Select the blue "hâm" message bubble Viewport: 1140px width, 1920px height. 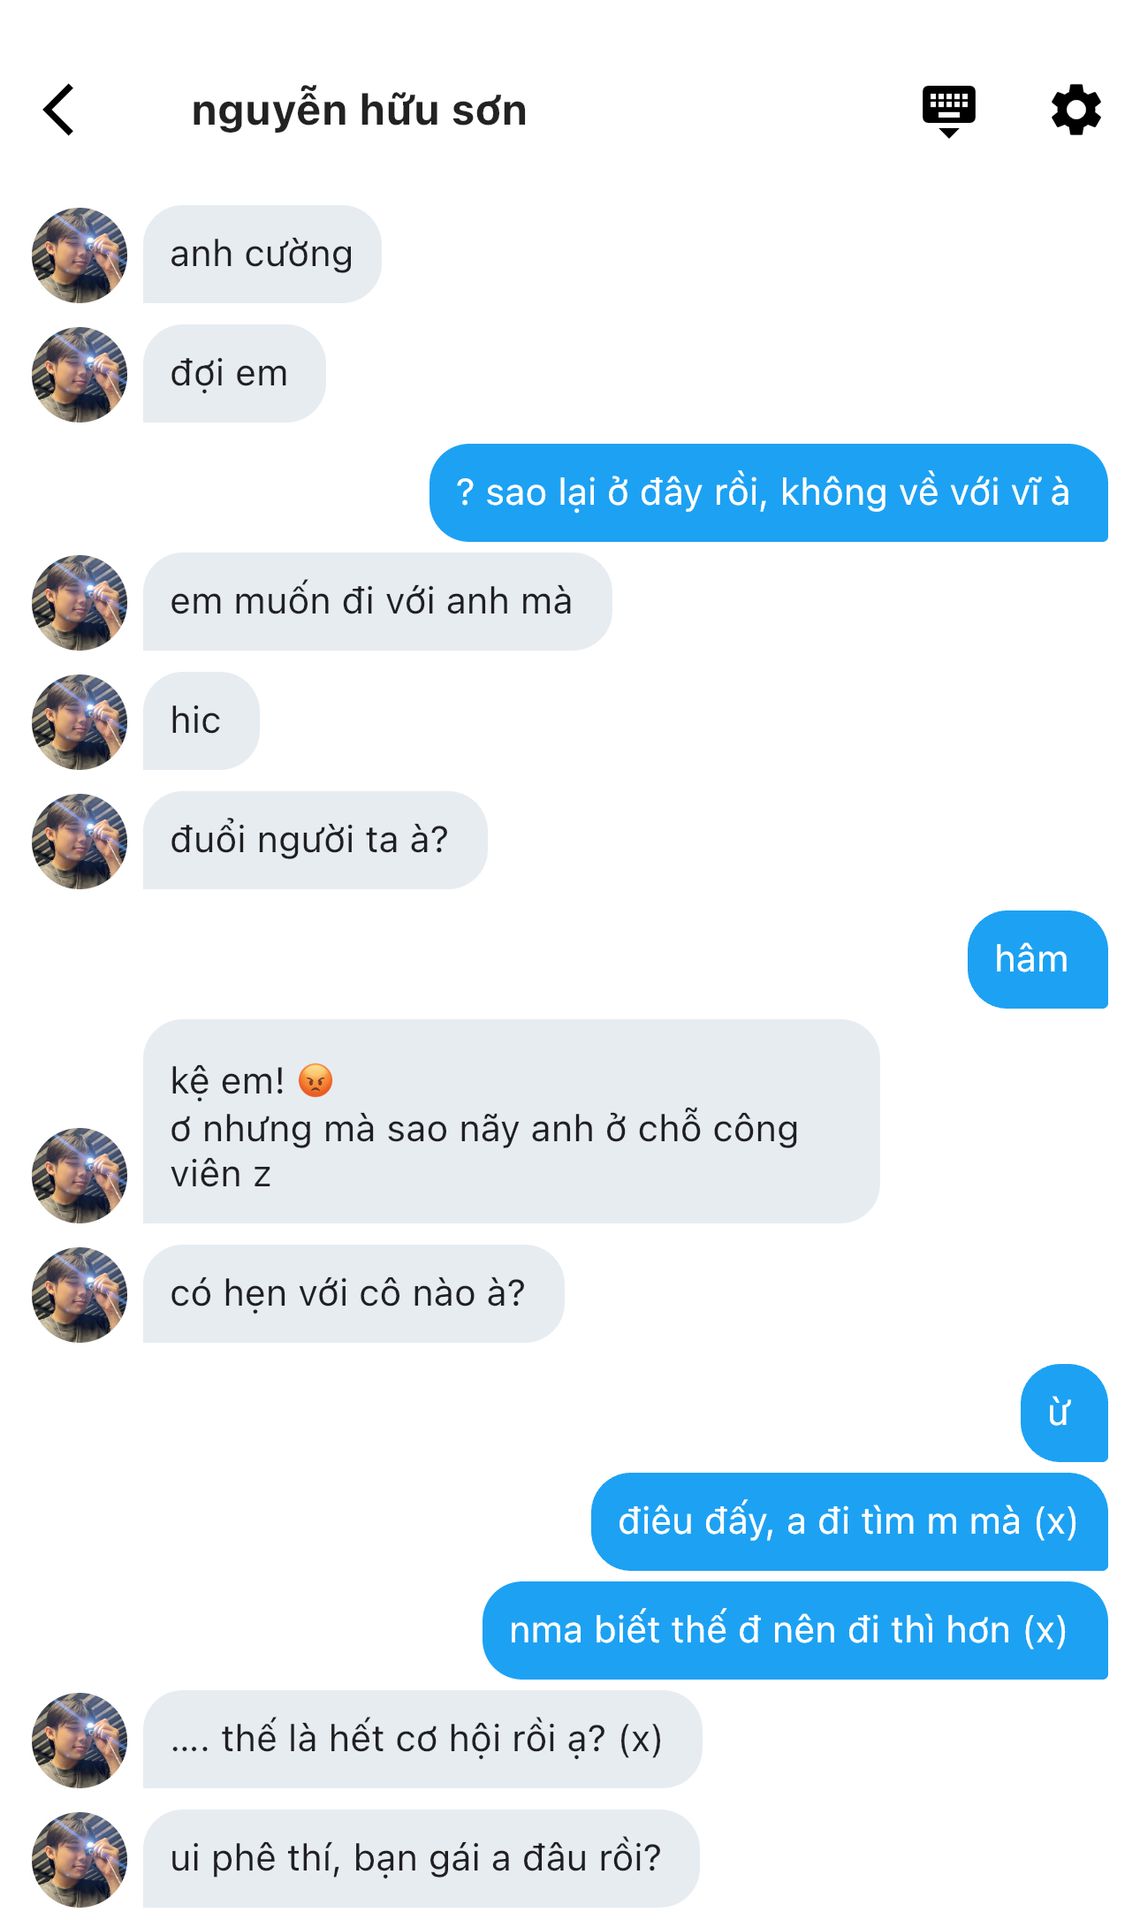(1036, 959)
